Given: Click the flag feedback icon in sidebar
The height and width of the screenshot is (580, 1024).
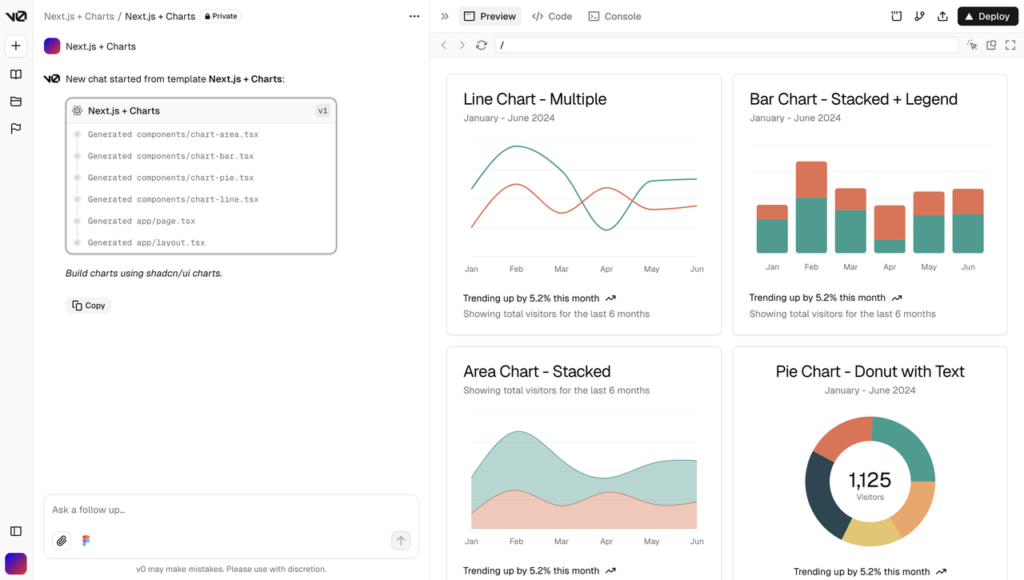Looking at the screenshot, I should click(16, 129).
